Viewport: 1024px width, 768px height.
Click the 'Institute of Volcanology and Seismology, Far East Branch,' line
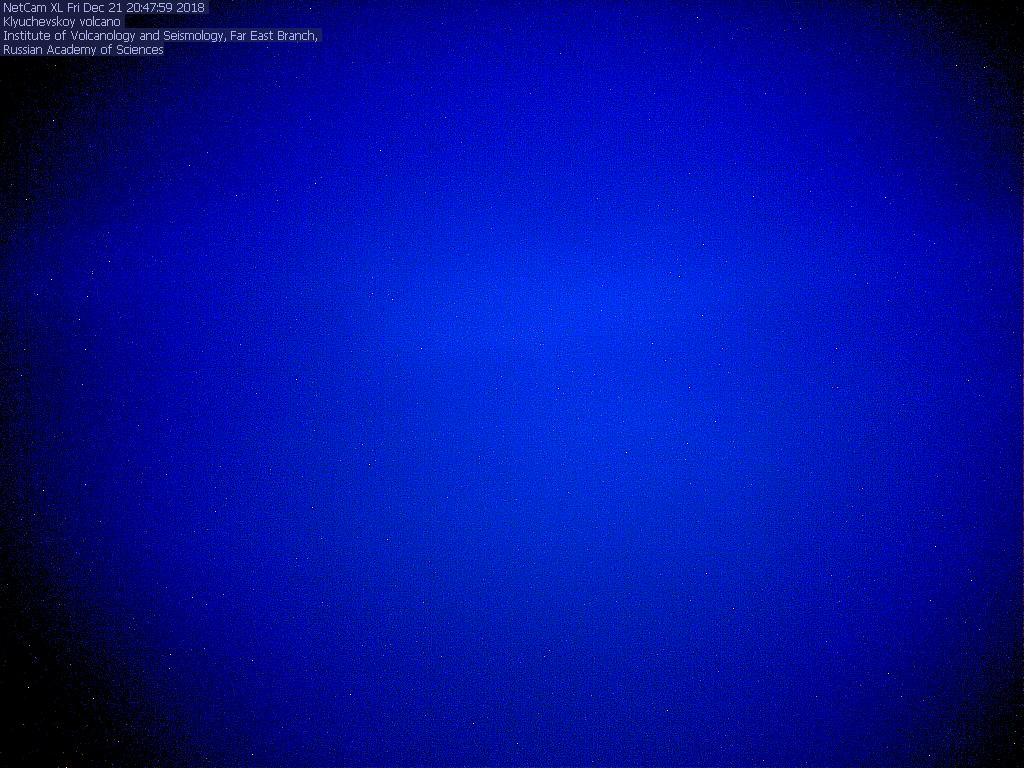point(161,36)
